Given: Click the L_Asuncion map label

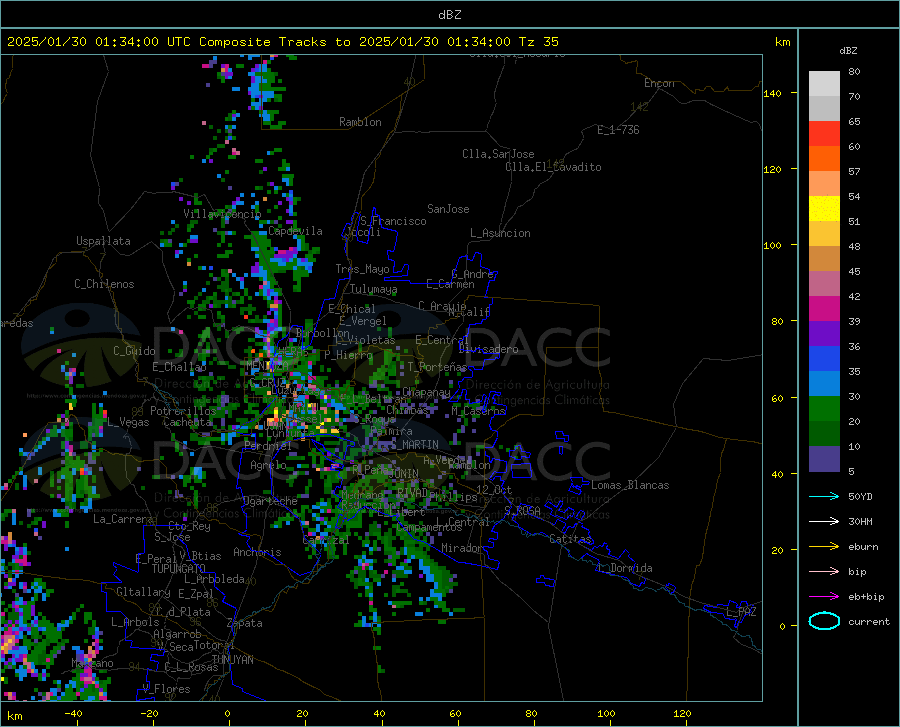Looking at the screenshot, I should pyautogui.click(x=500, y=233).
